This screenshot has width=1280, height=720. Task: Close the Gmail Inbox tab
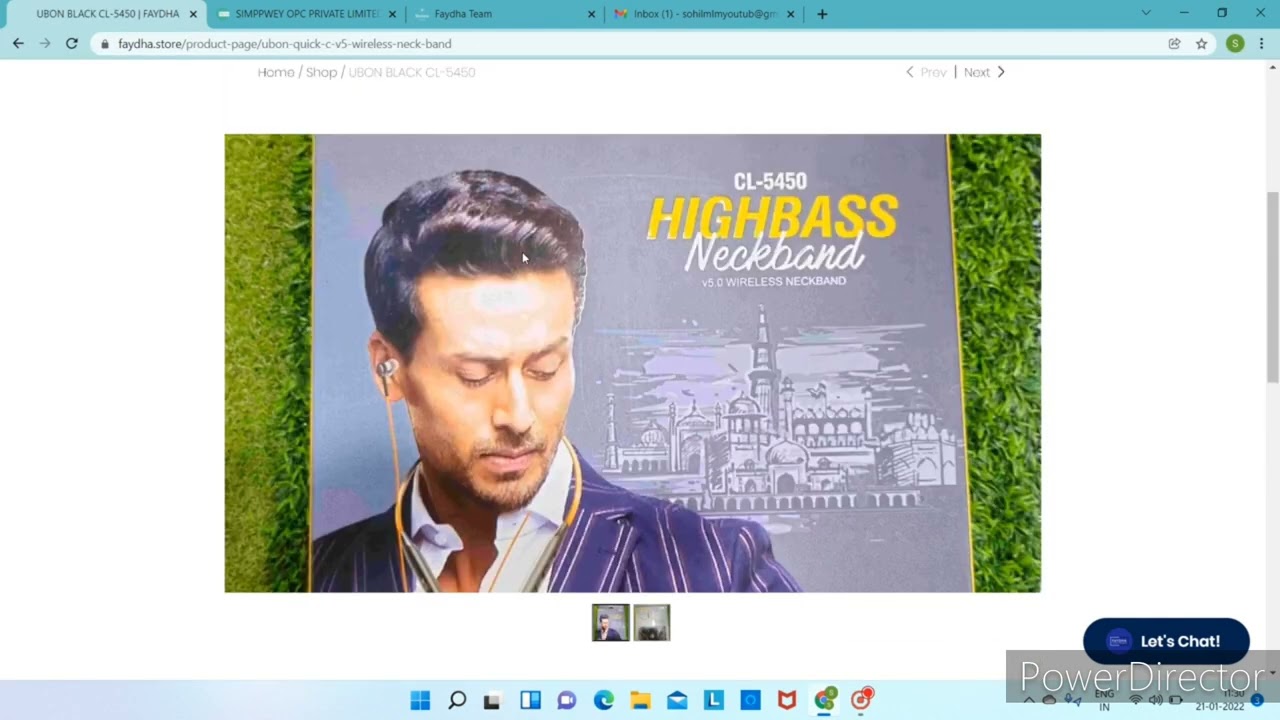tap(791, 14)
